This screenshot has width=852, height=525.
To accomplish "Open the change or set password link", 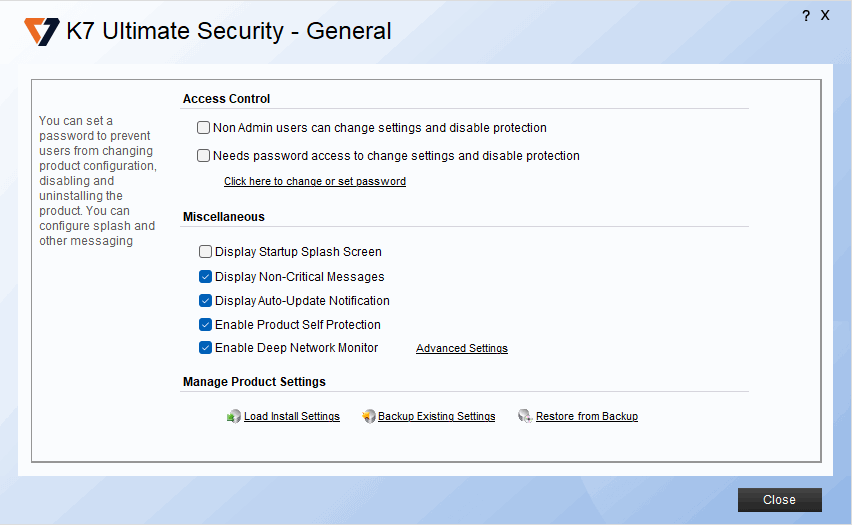I will coord(315,182).
